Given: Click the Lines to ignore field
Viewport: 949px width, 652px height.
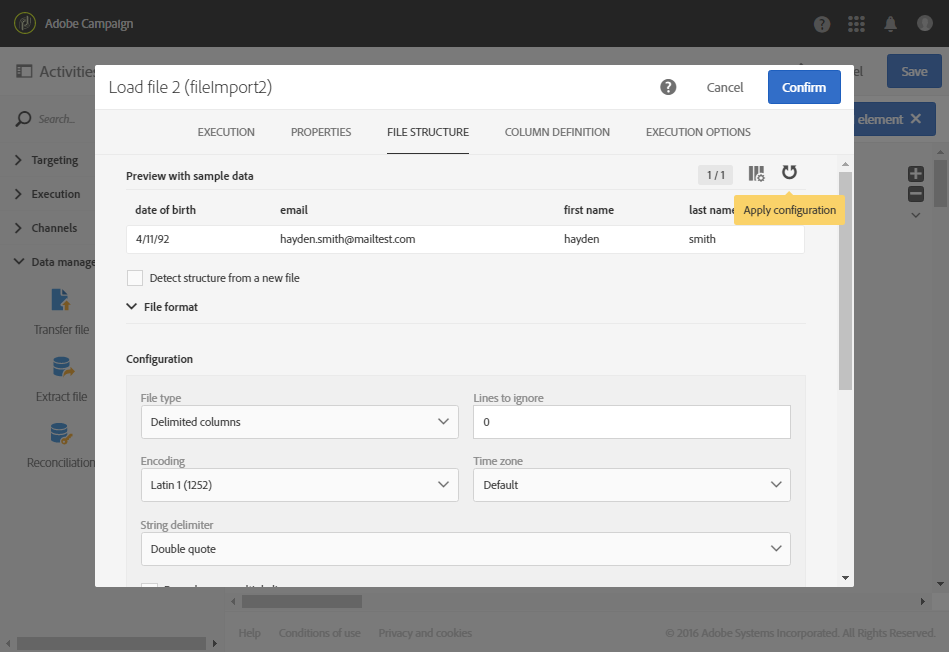Looking at the screenshot, I should [x=631, y=422].
